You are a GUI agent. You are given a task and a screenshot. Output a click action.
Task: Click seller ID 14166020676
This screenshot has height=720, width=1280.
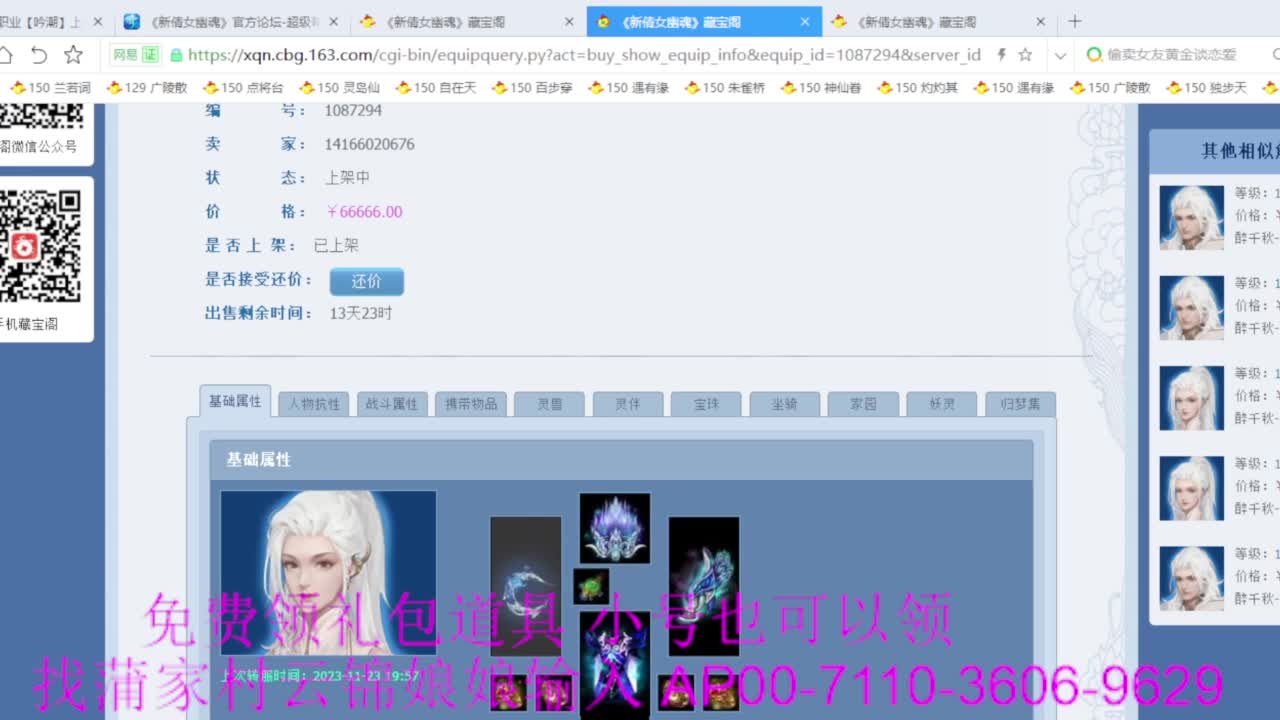pos(369,144)
